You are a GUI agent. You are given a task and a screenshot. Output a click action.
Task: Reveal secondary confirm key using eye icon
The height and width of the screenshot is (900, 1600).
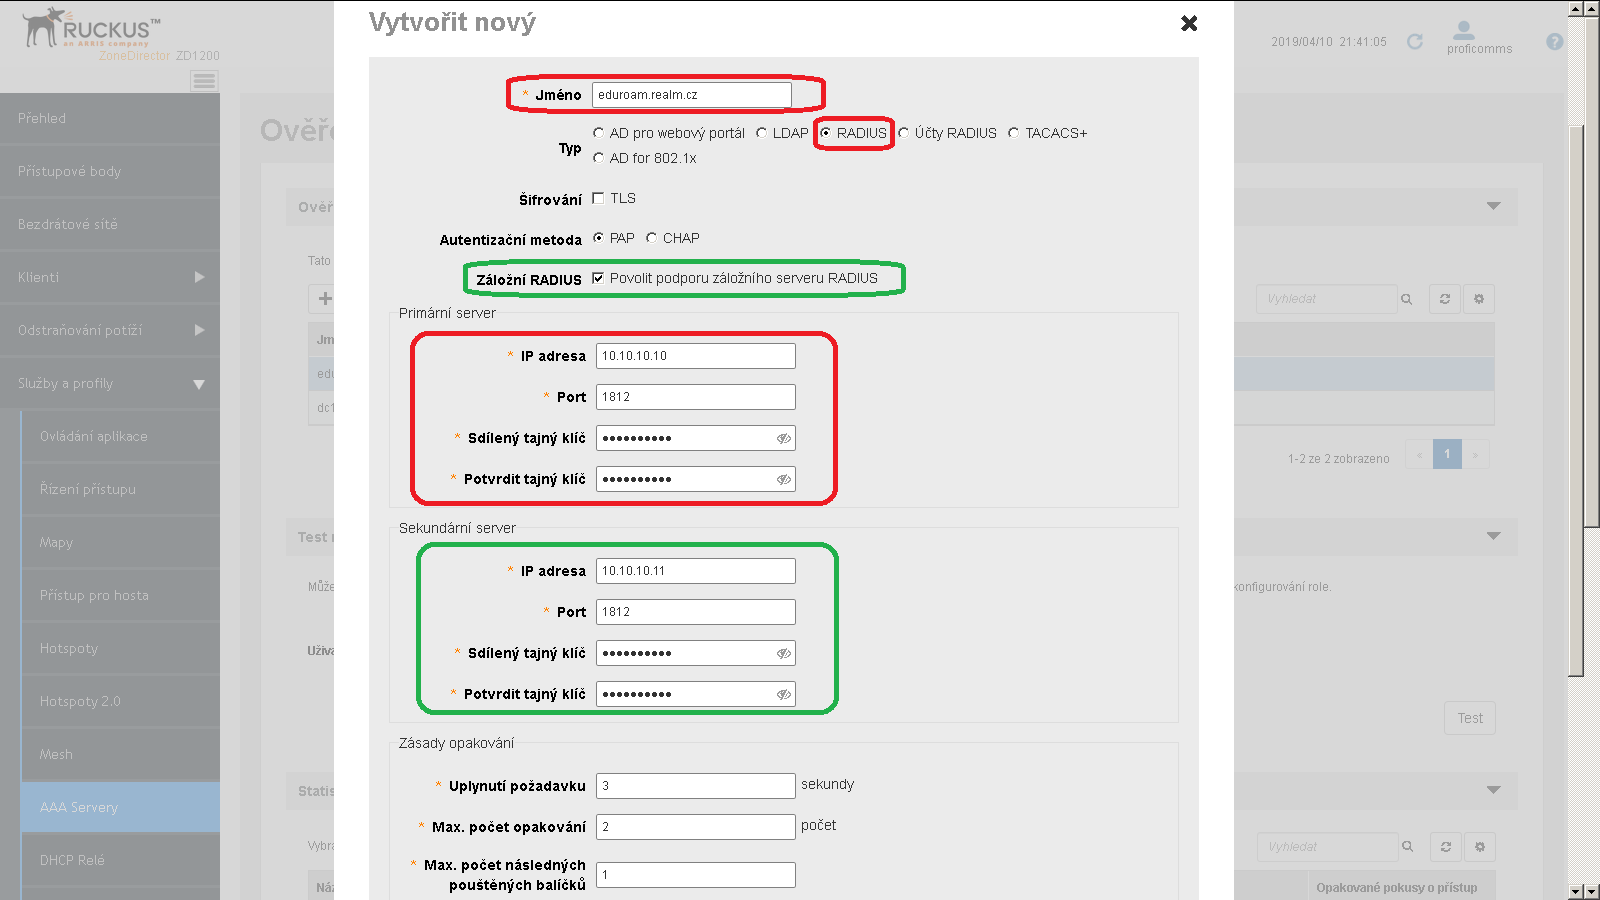(783, 693)
